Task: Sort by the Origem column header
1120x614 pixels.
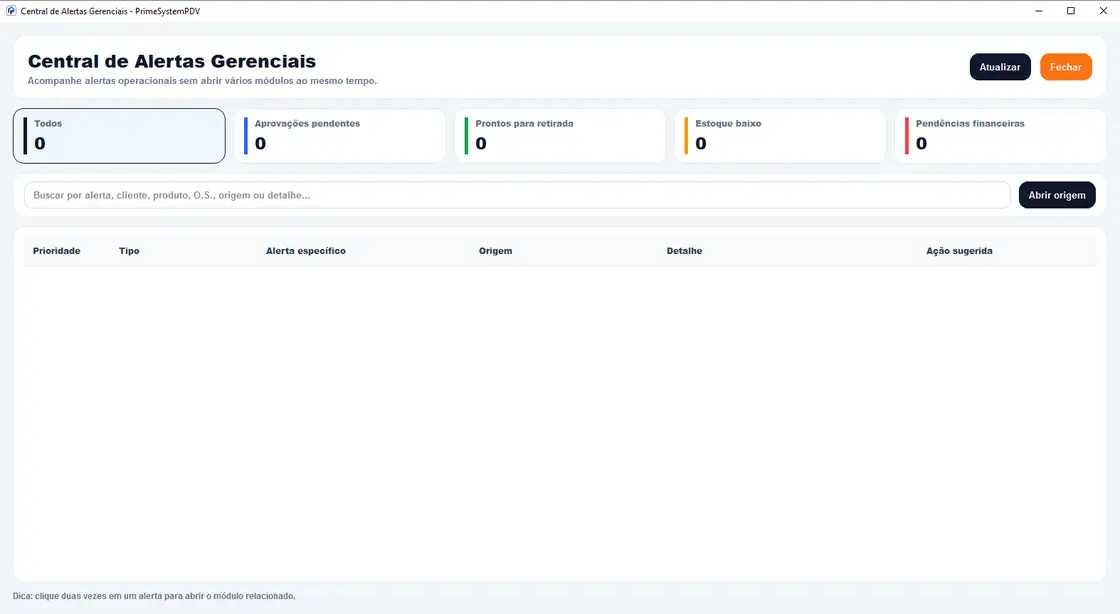Action: [x=496, y=251]
